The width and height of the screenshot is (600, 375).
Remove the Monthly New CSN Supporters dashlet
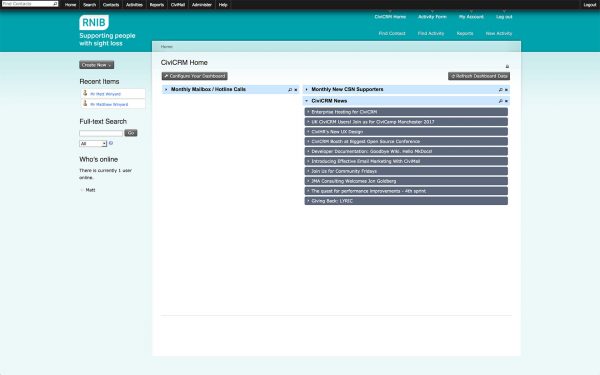click(506, 90)
